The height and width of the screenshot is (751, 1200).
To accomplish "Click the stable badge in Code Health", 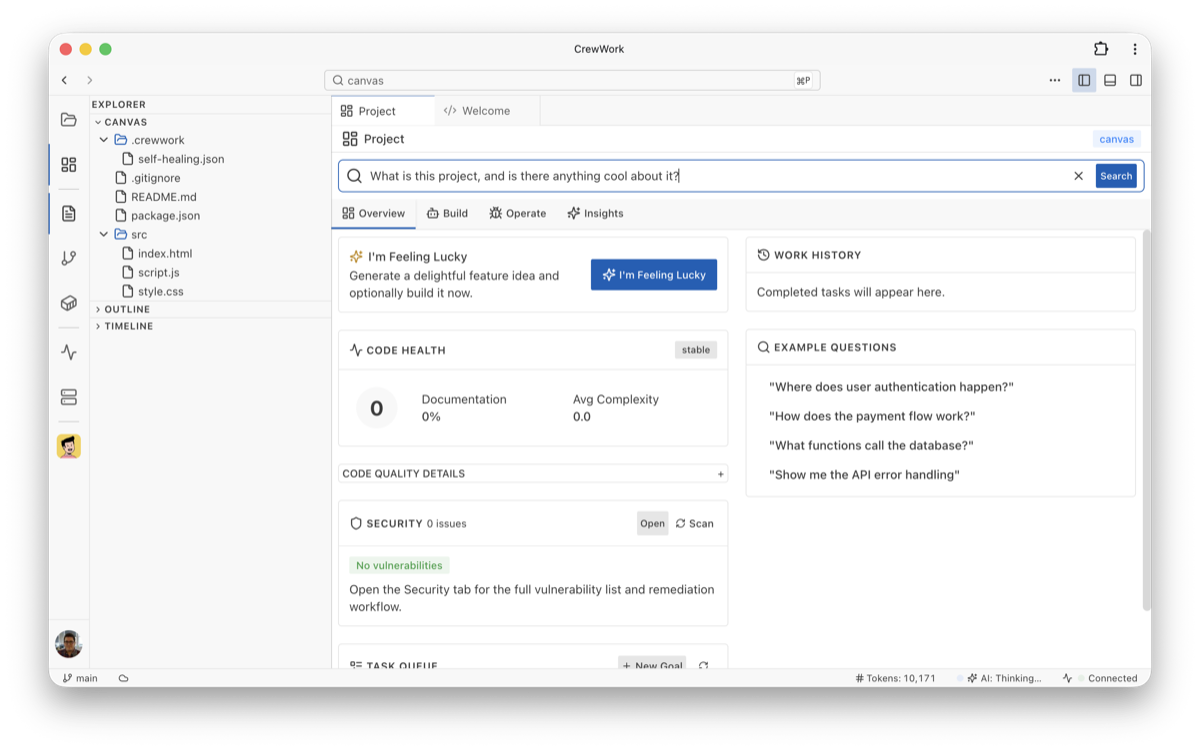I will [696, 350].
